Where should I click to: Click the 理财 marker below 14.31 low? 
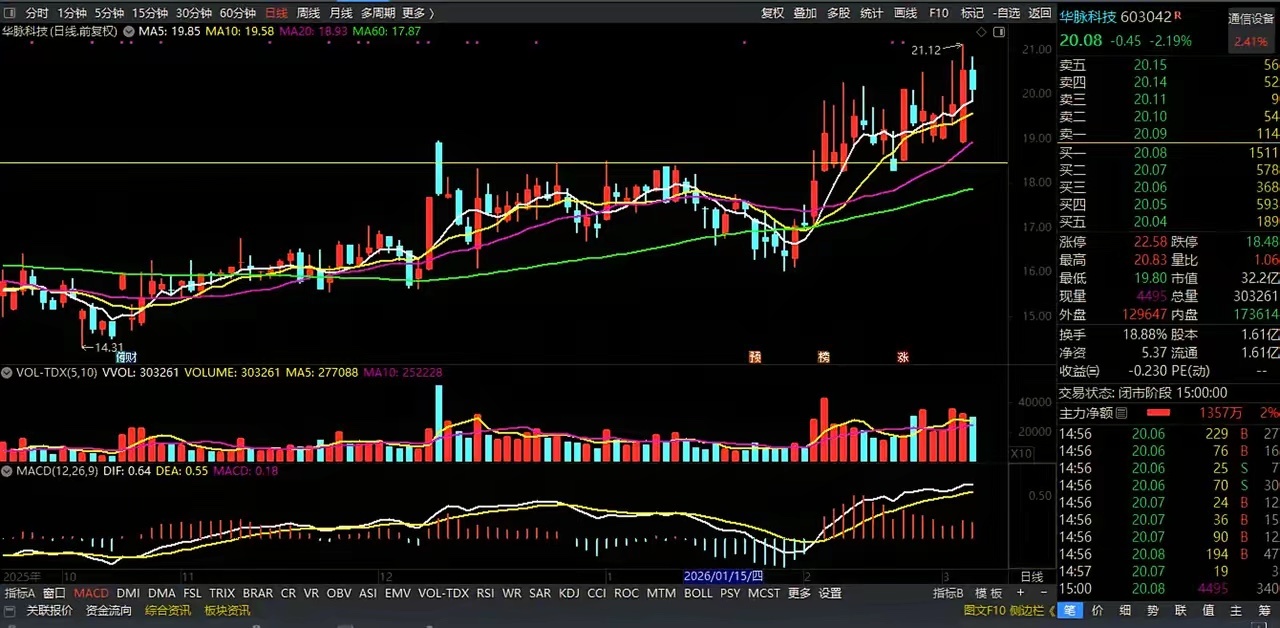click(x=127, y=356)
